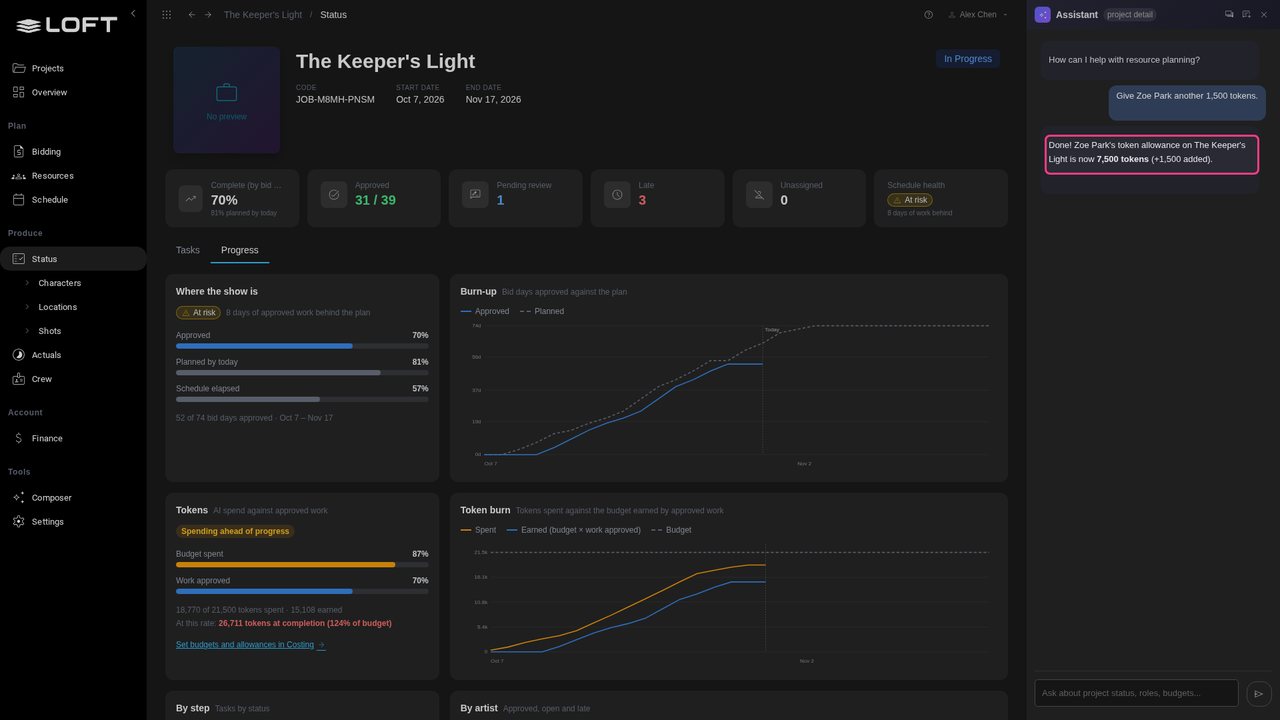Click the No preview project thumbnail
Screen dimensions: 1280x720
pyautogui.click(x=227, y=100)
